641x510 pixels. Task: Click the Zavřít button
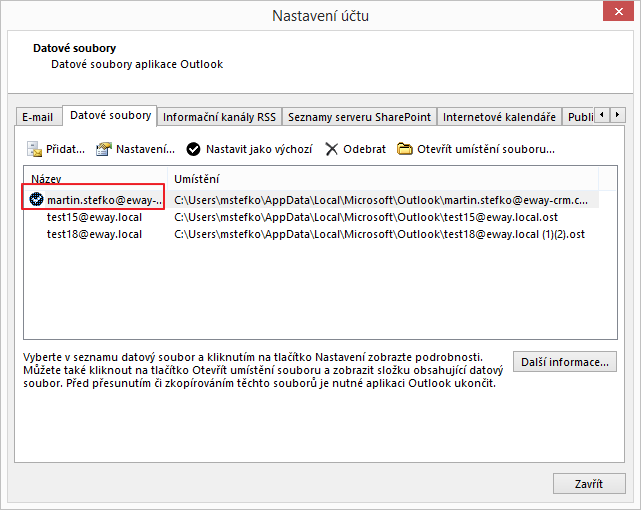tap(589, 484)
